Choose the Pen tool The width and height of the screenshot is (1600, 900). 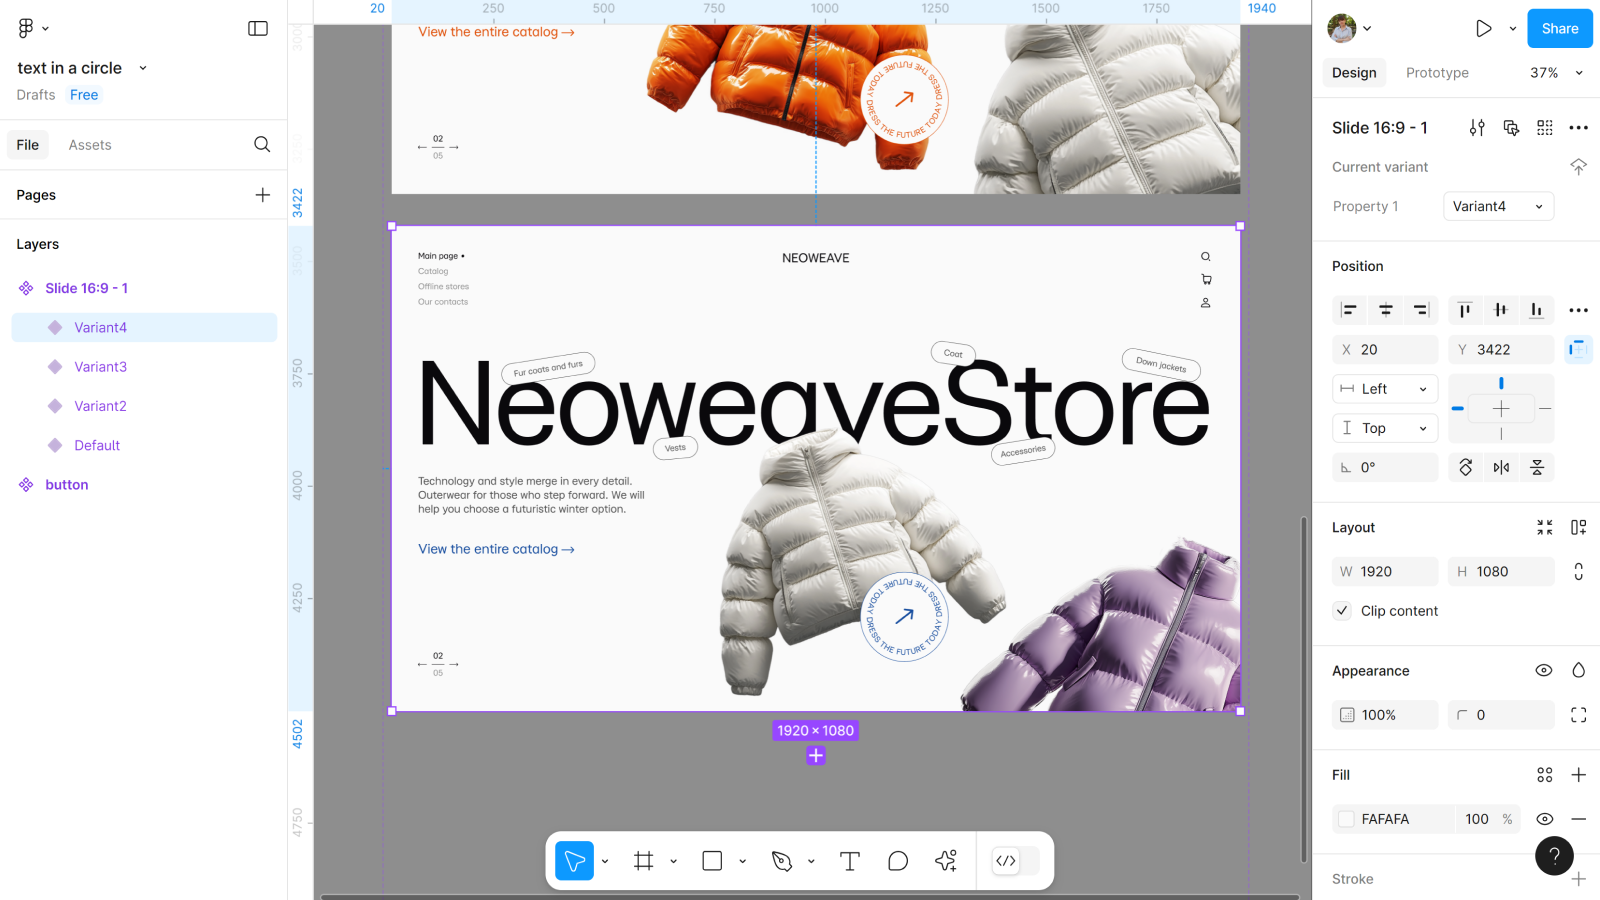coord(782,861)
